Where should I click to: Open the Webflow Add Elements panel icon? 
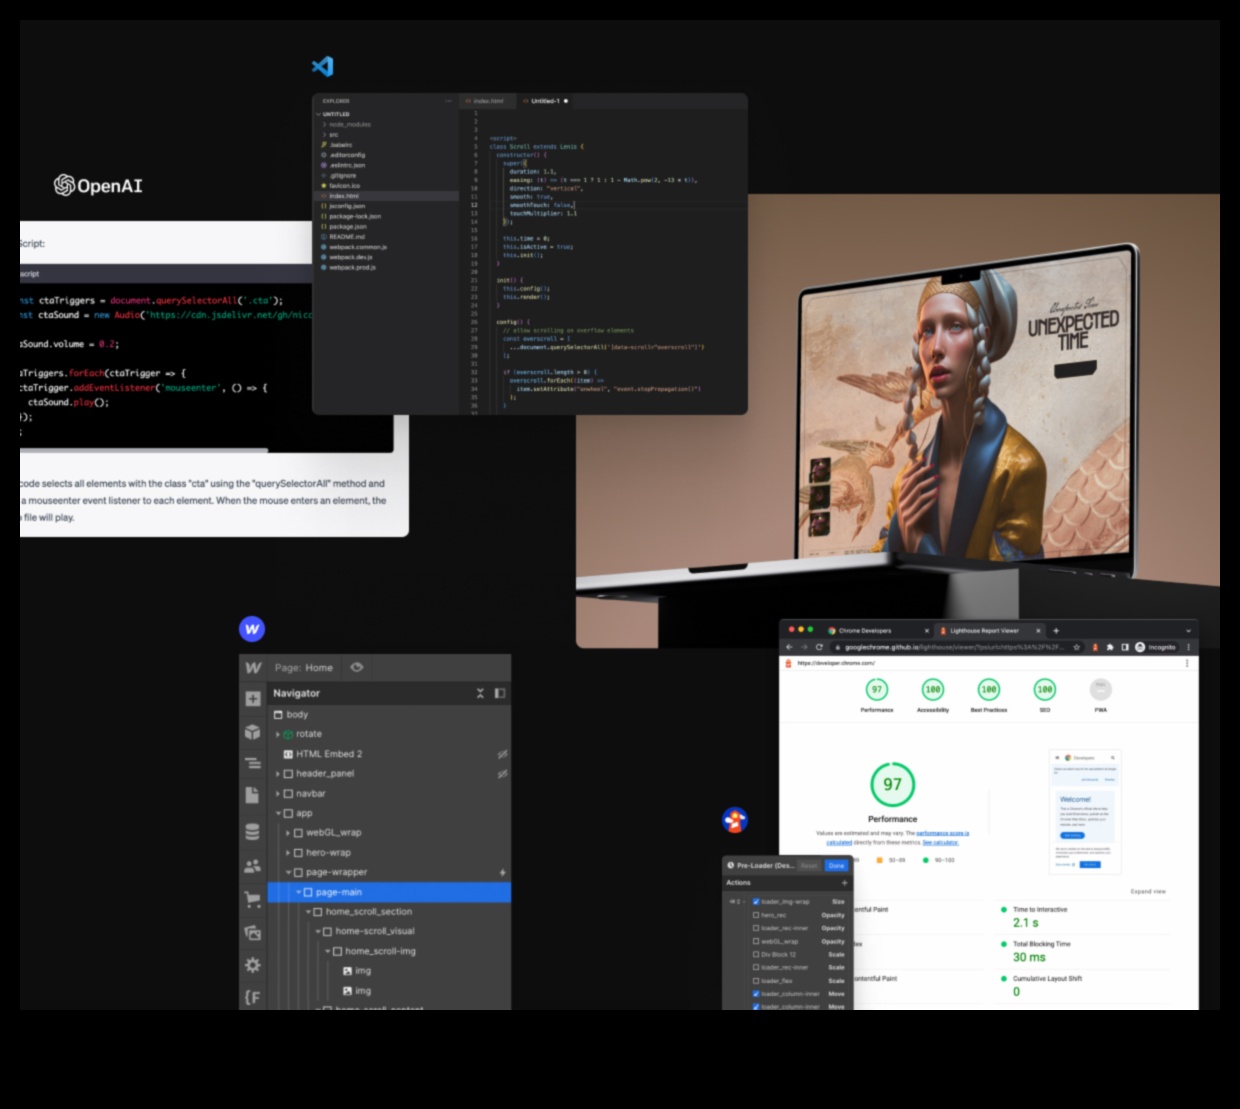(x=253, y=699)
